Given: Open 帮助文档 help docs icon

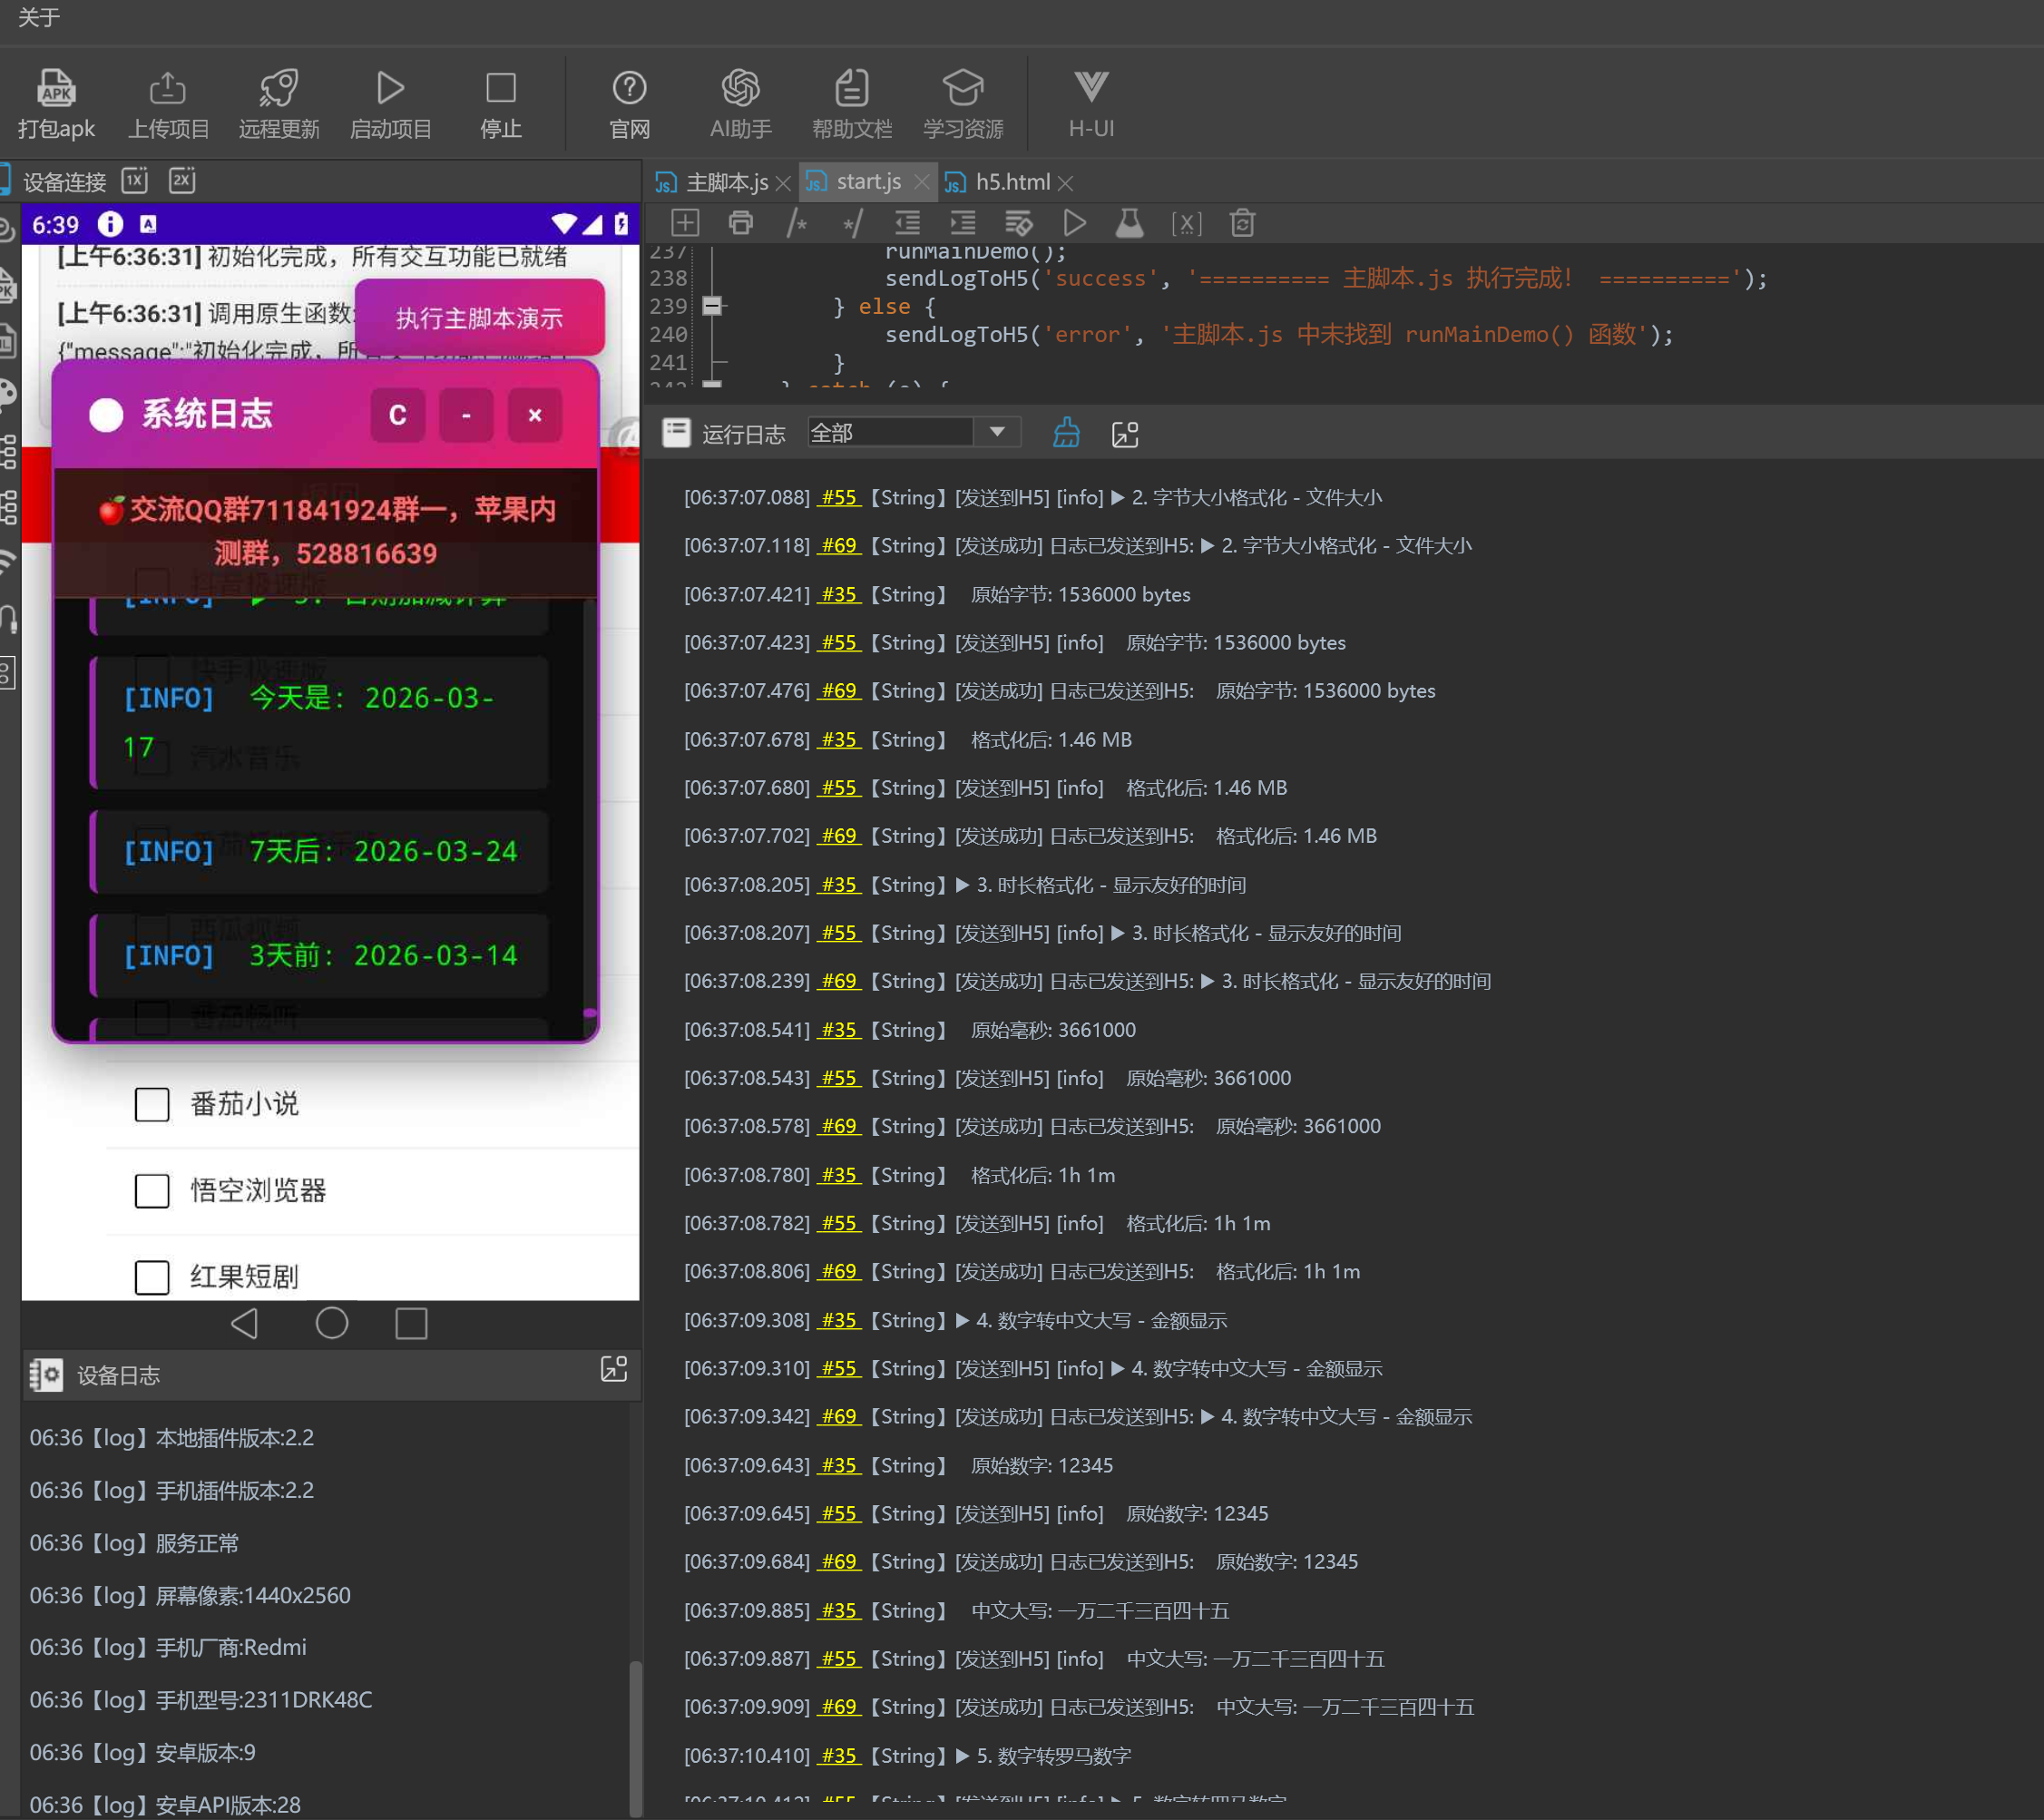Looking at the screenshot, I should pyautogui.click(x=851, y=88).
